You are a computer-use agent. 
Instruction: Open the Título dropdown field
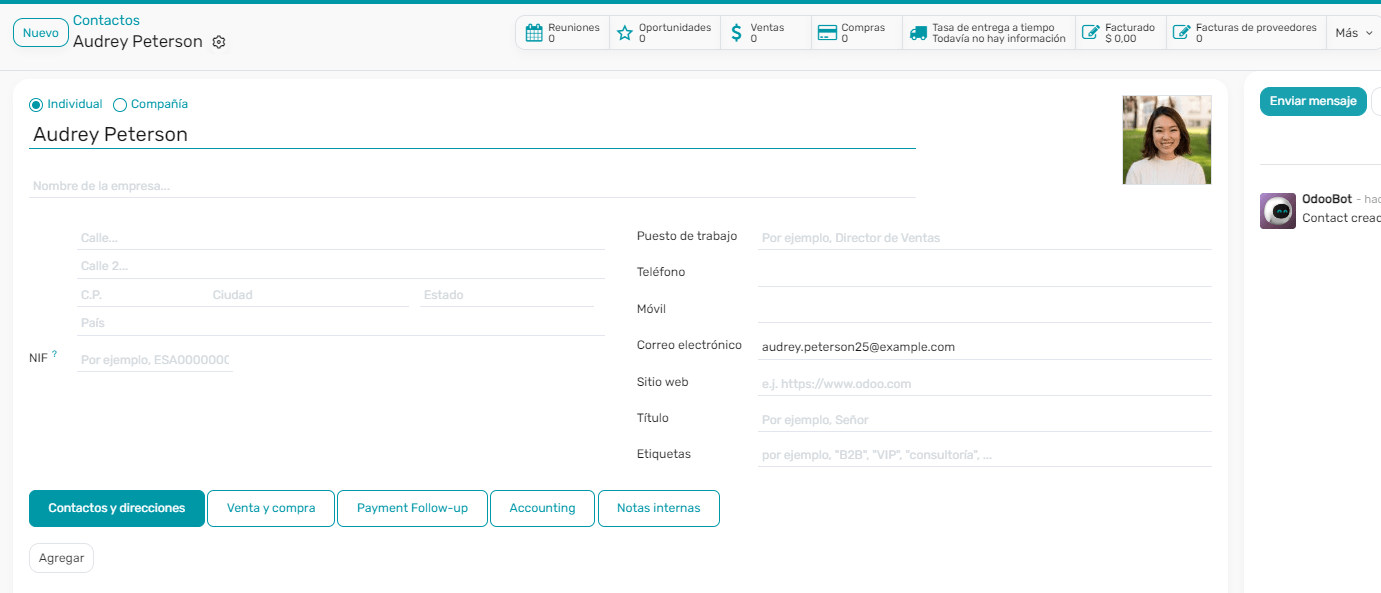coord(984,420)
